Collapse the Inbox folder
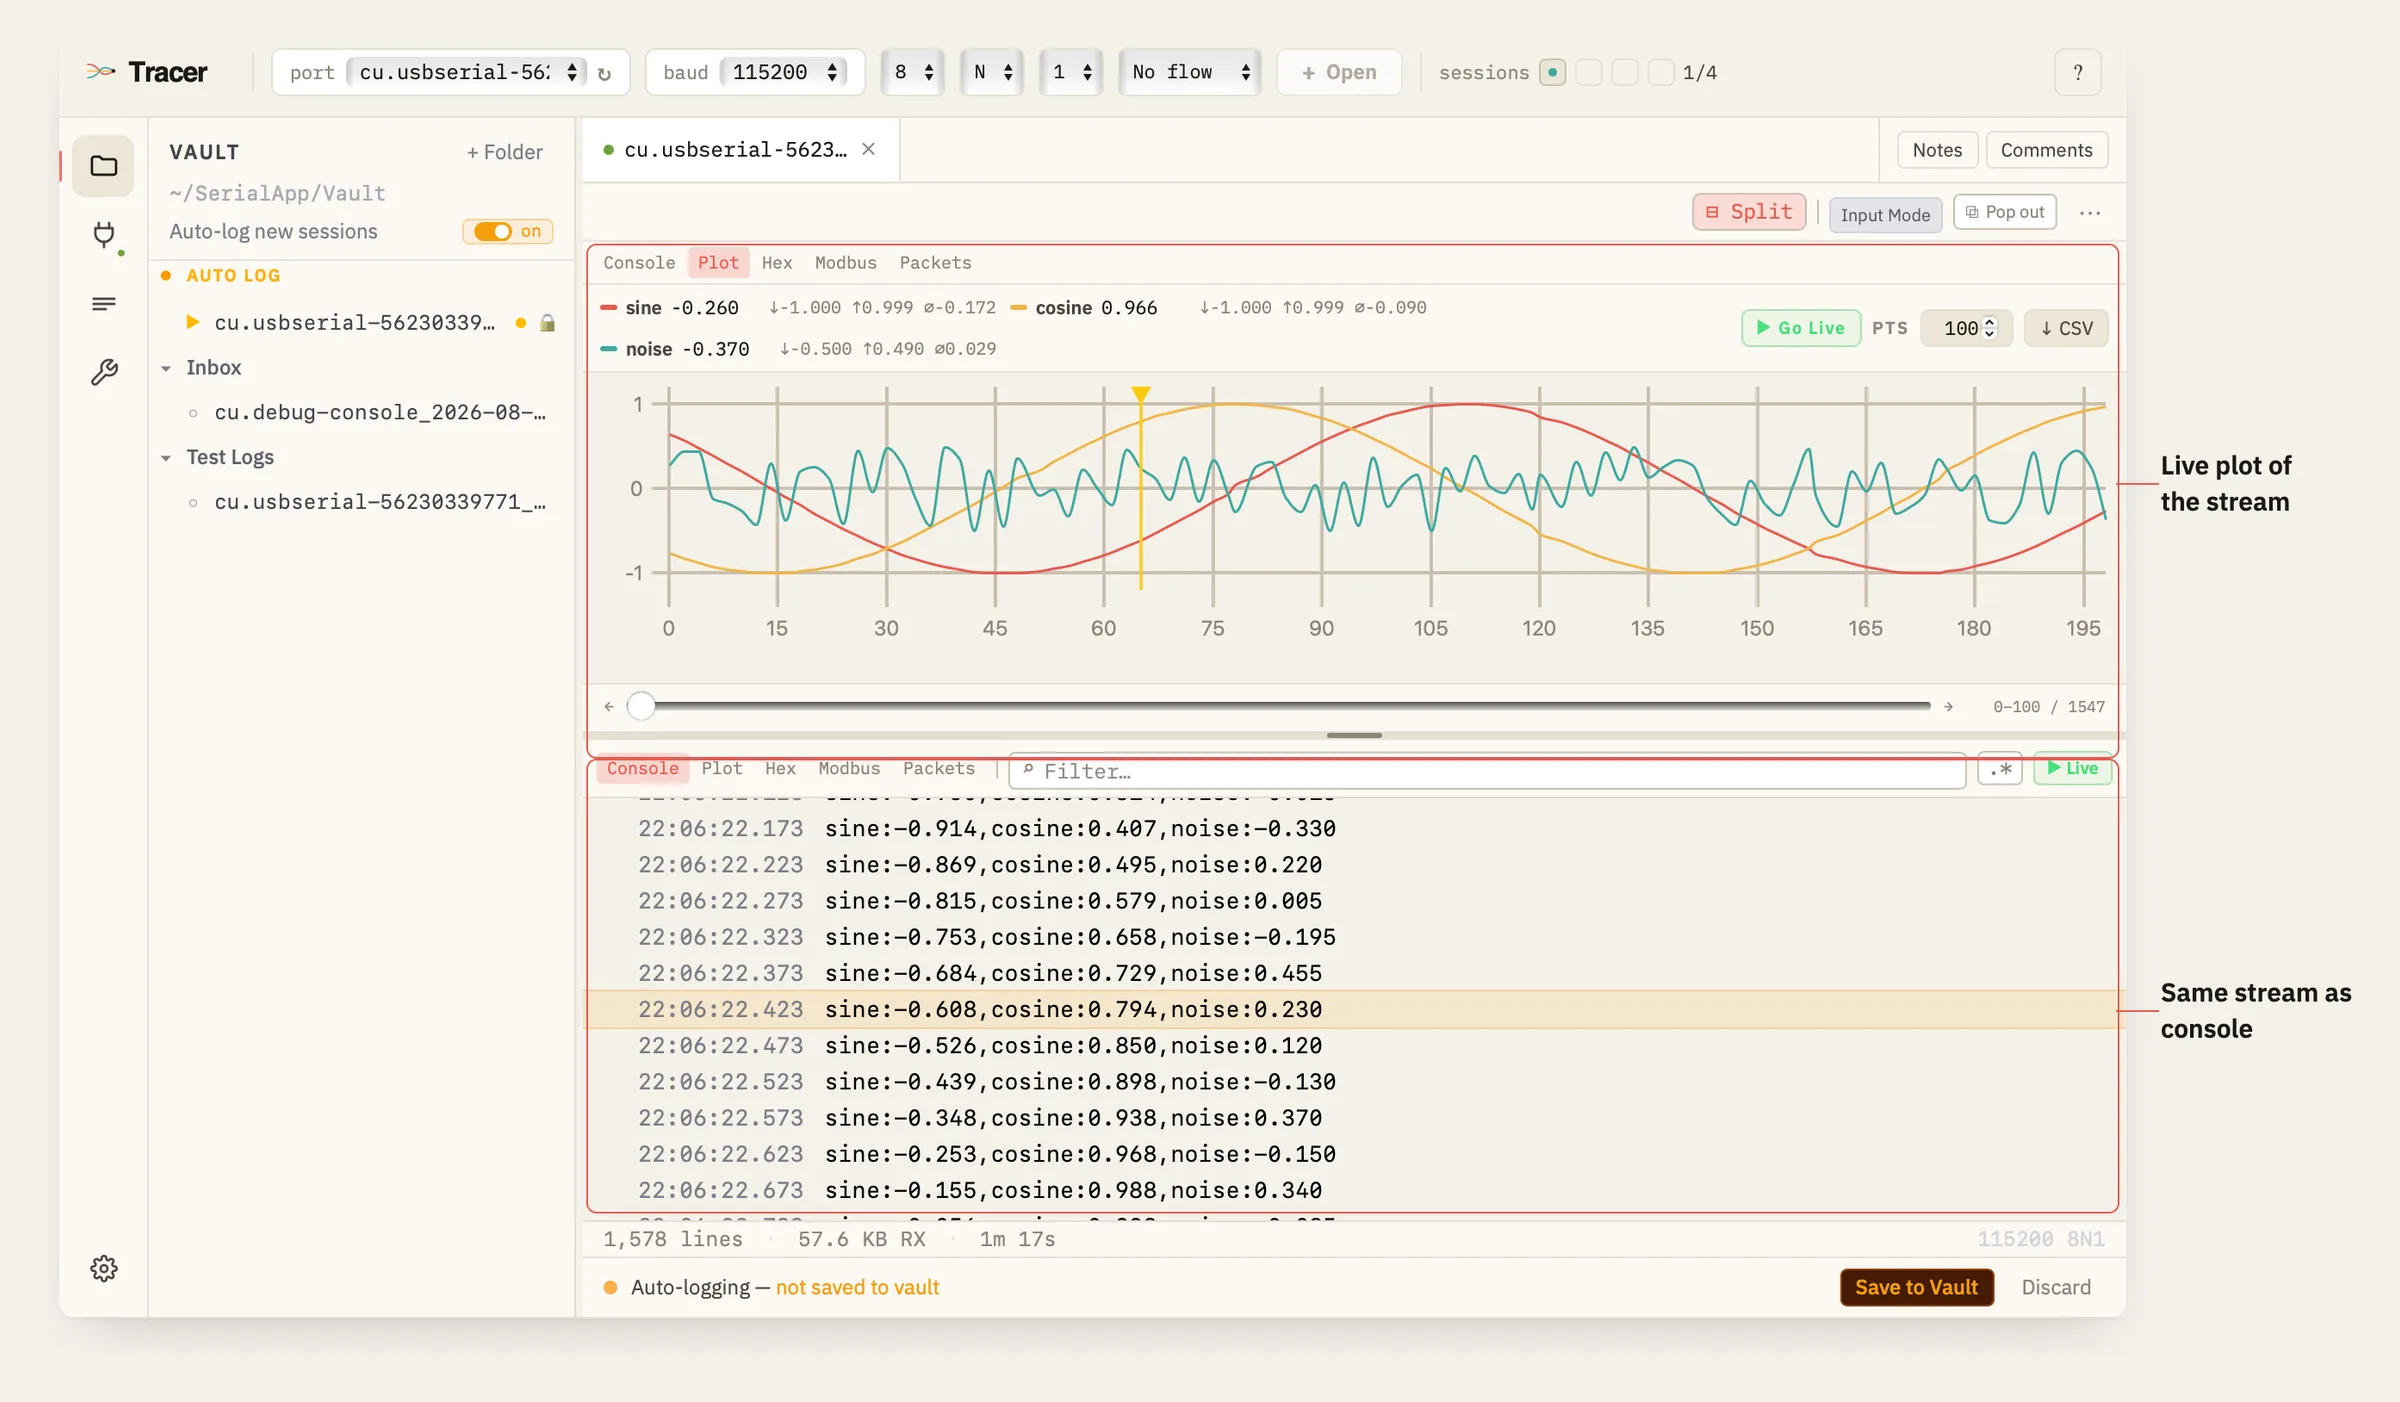The height and width of the screenshot is (1402, 2400). tap(166, 368)
